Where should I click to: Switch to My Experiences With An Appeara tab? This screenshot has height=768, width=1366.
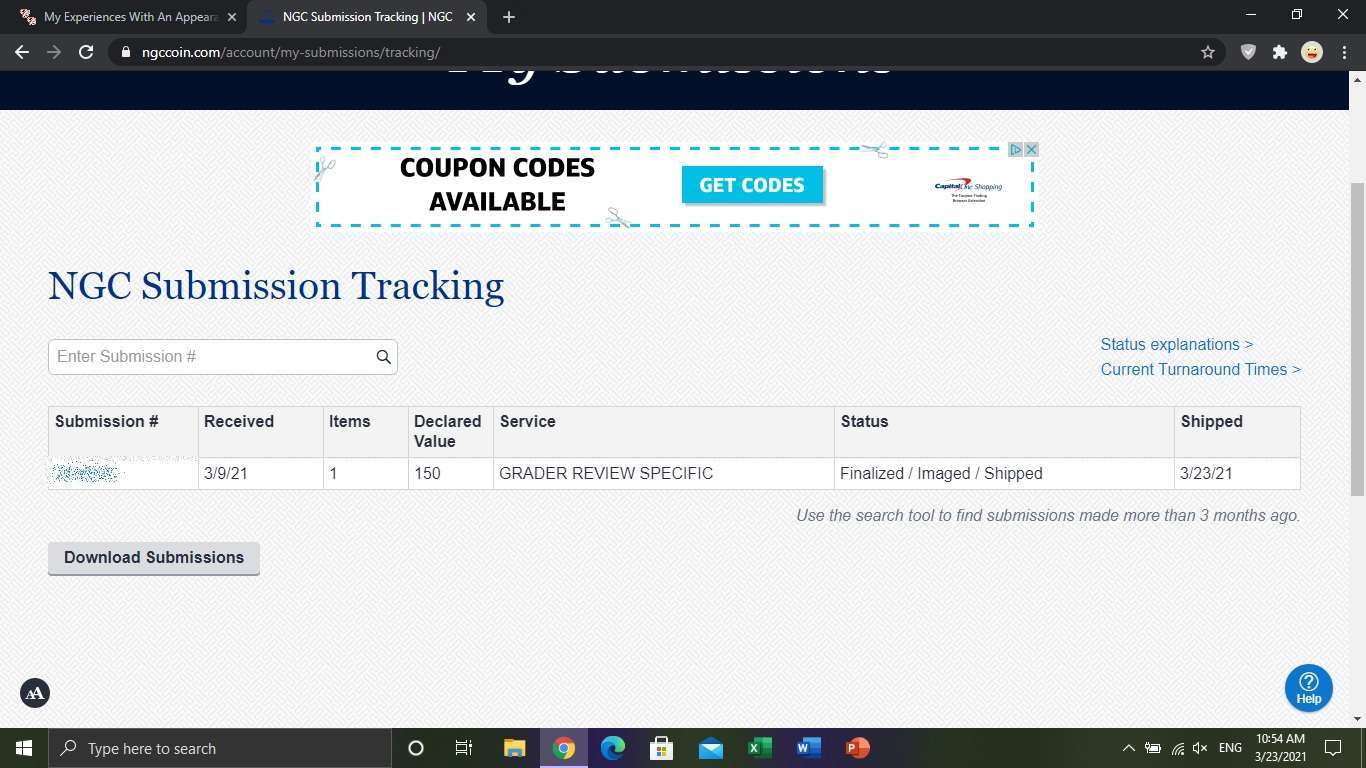[128, 17]
